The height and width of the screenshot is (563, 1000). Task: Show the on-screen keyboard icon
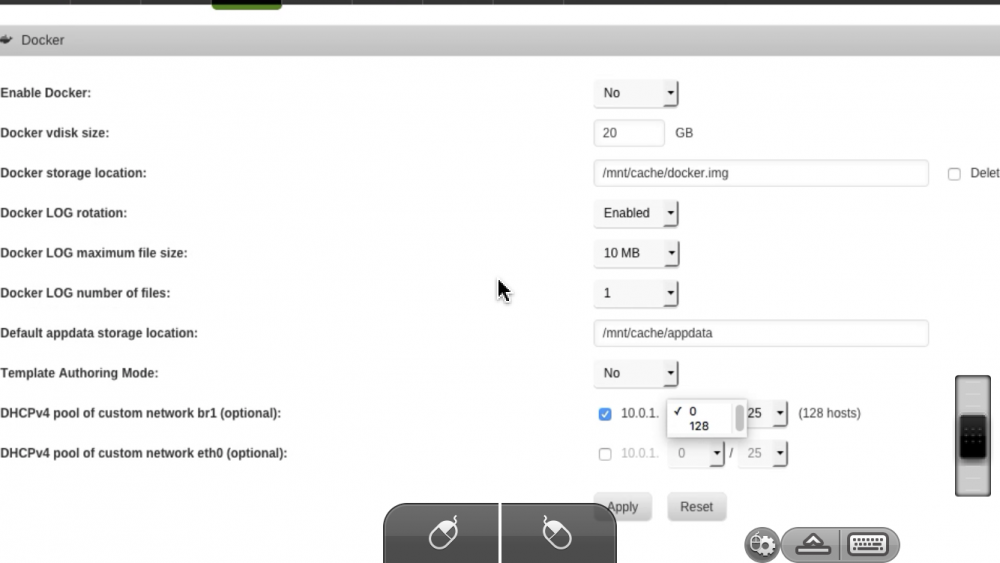[869, 545]
